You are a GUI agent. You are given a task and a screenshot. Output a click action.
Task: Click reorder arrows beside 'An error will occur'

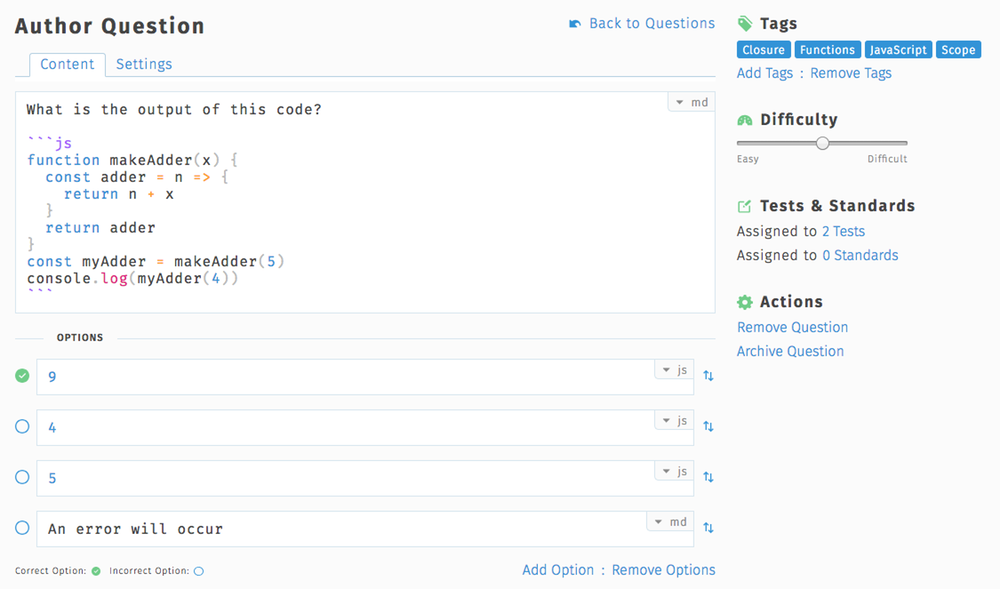point(708,528)
